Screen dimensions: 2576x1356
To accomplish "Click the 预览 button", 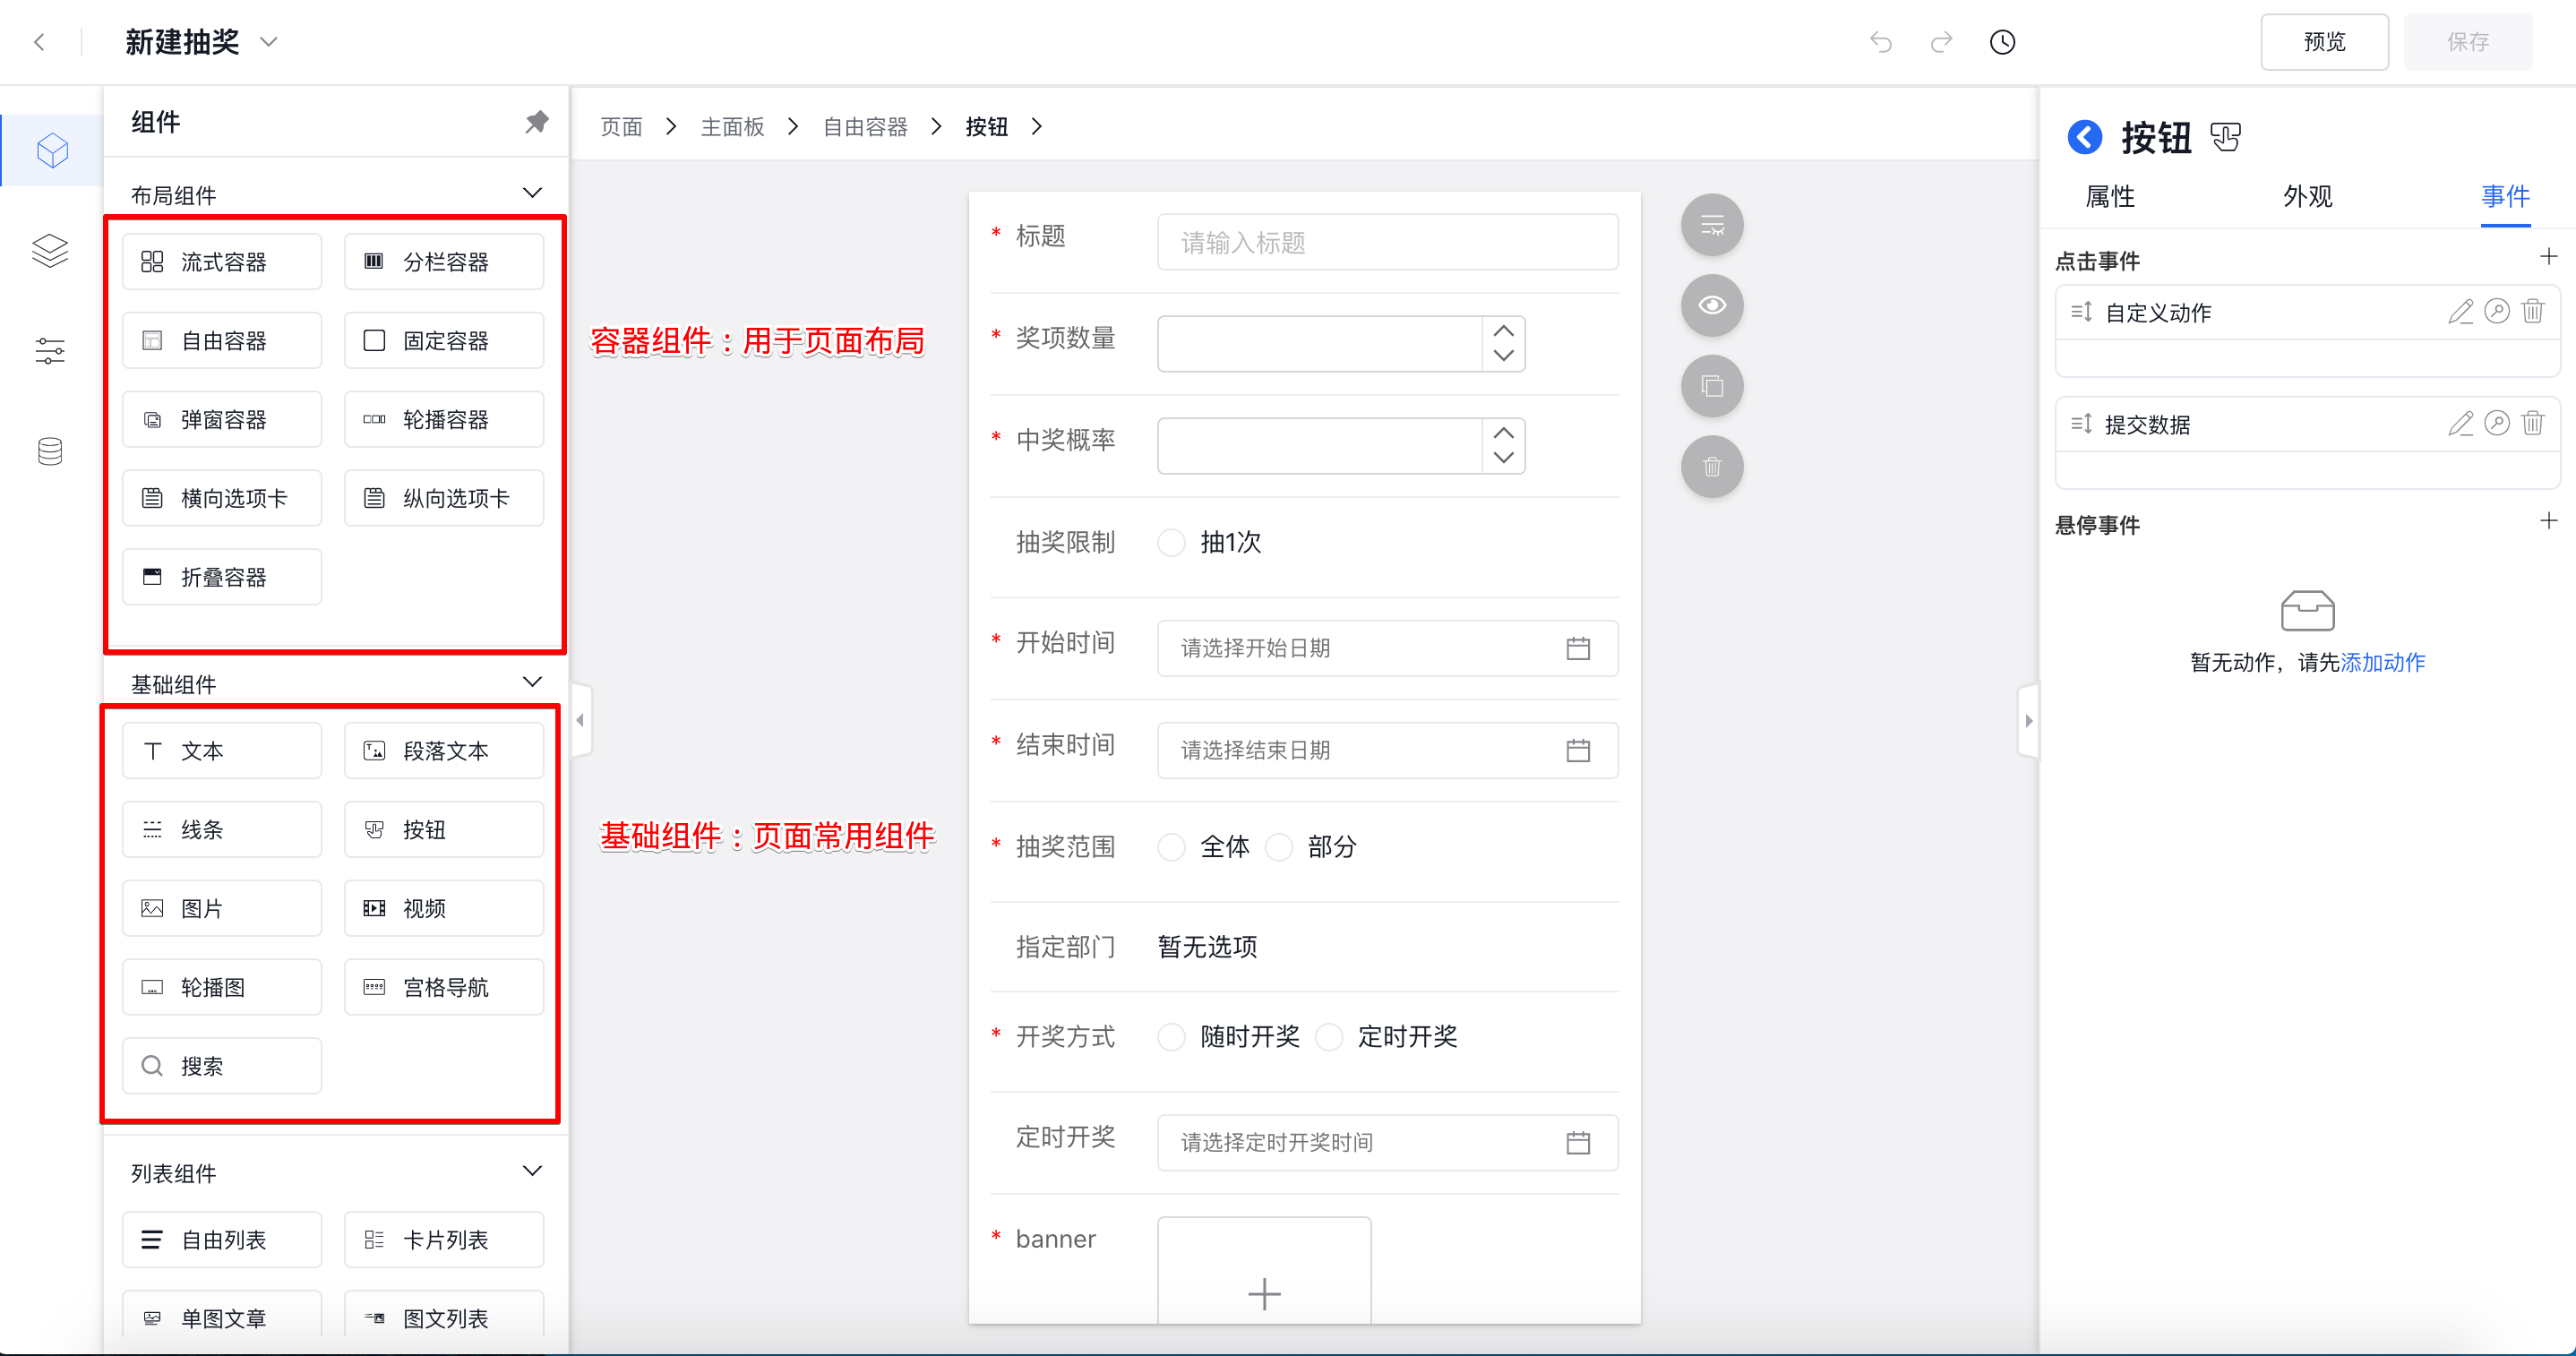I will [x=2324, y=42].
